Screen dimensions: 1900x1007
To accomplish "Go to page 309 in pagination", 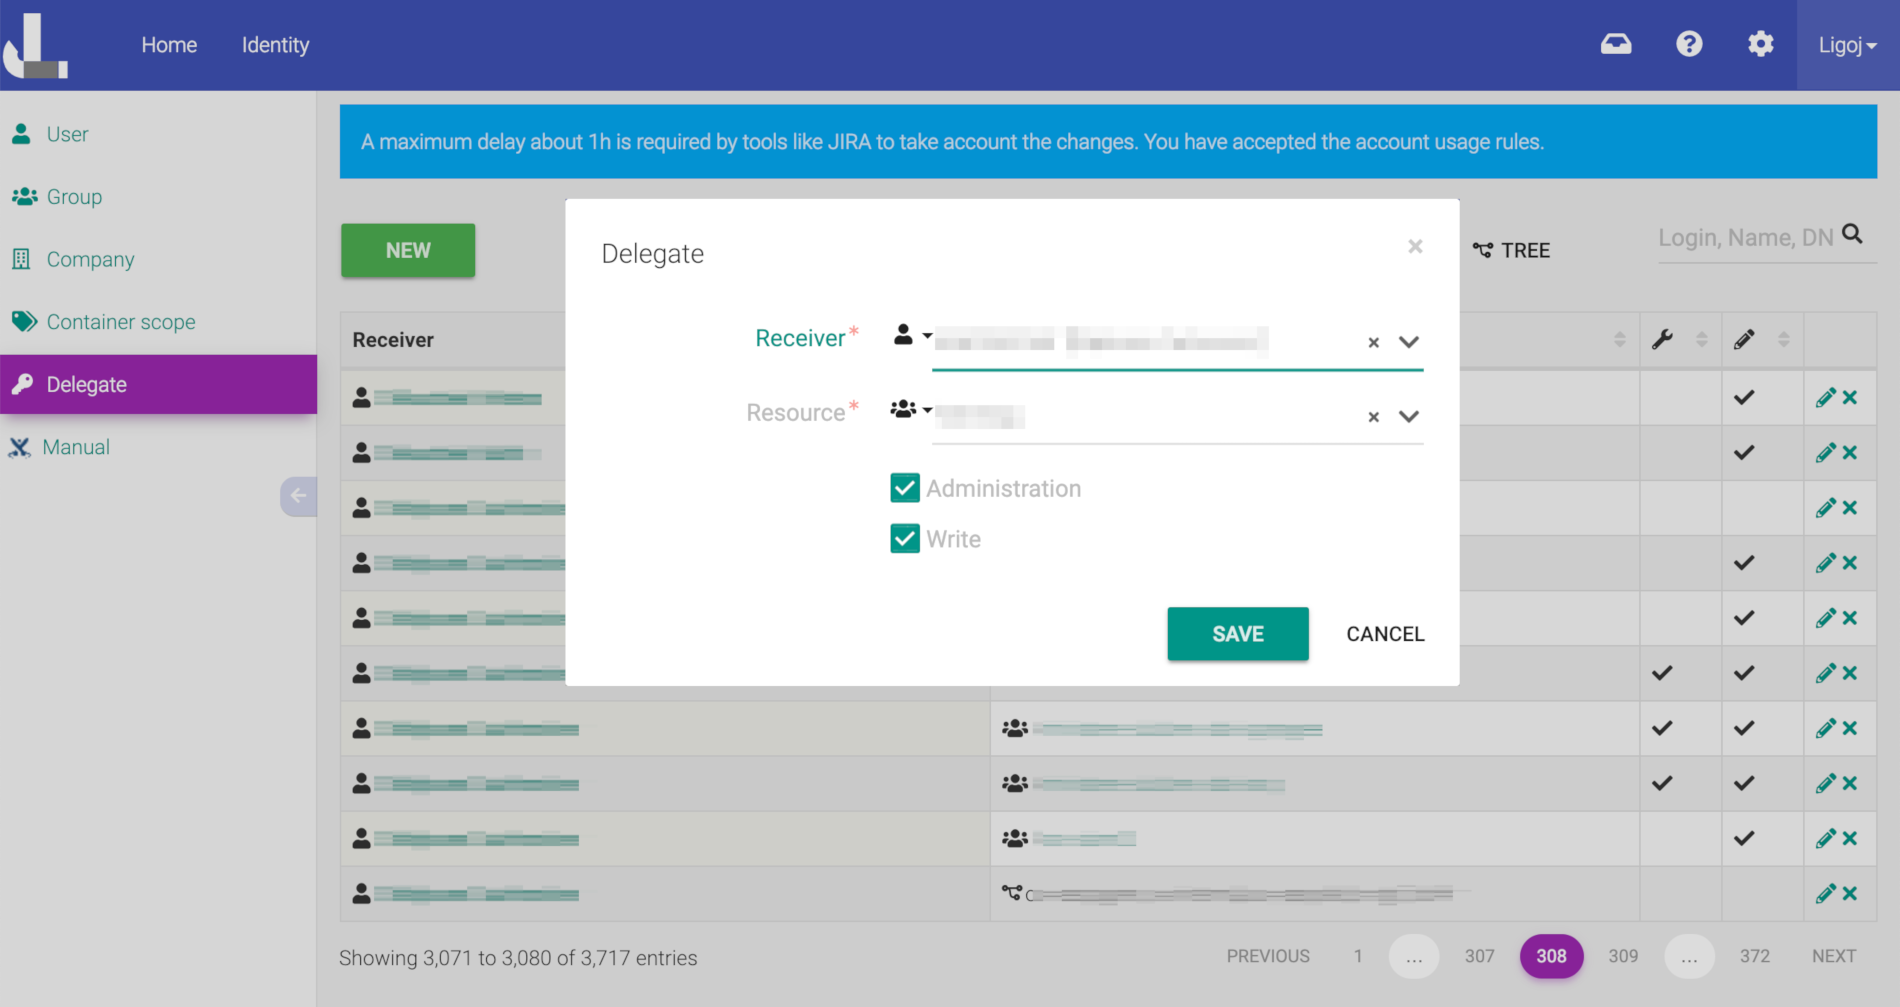I will click(x=1622, y=956).
